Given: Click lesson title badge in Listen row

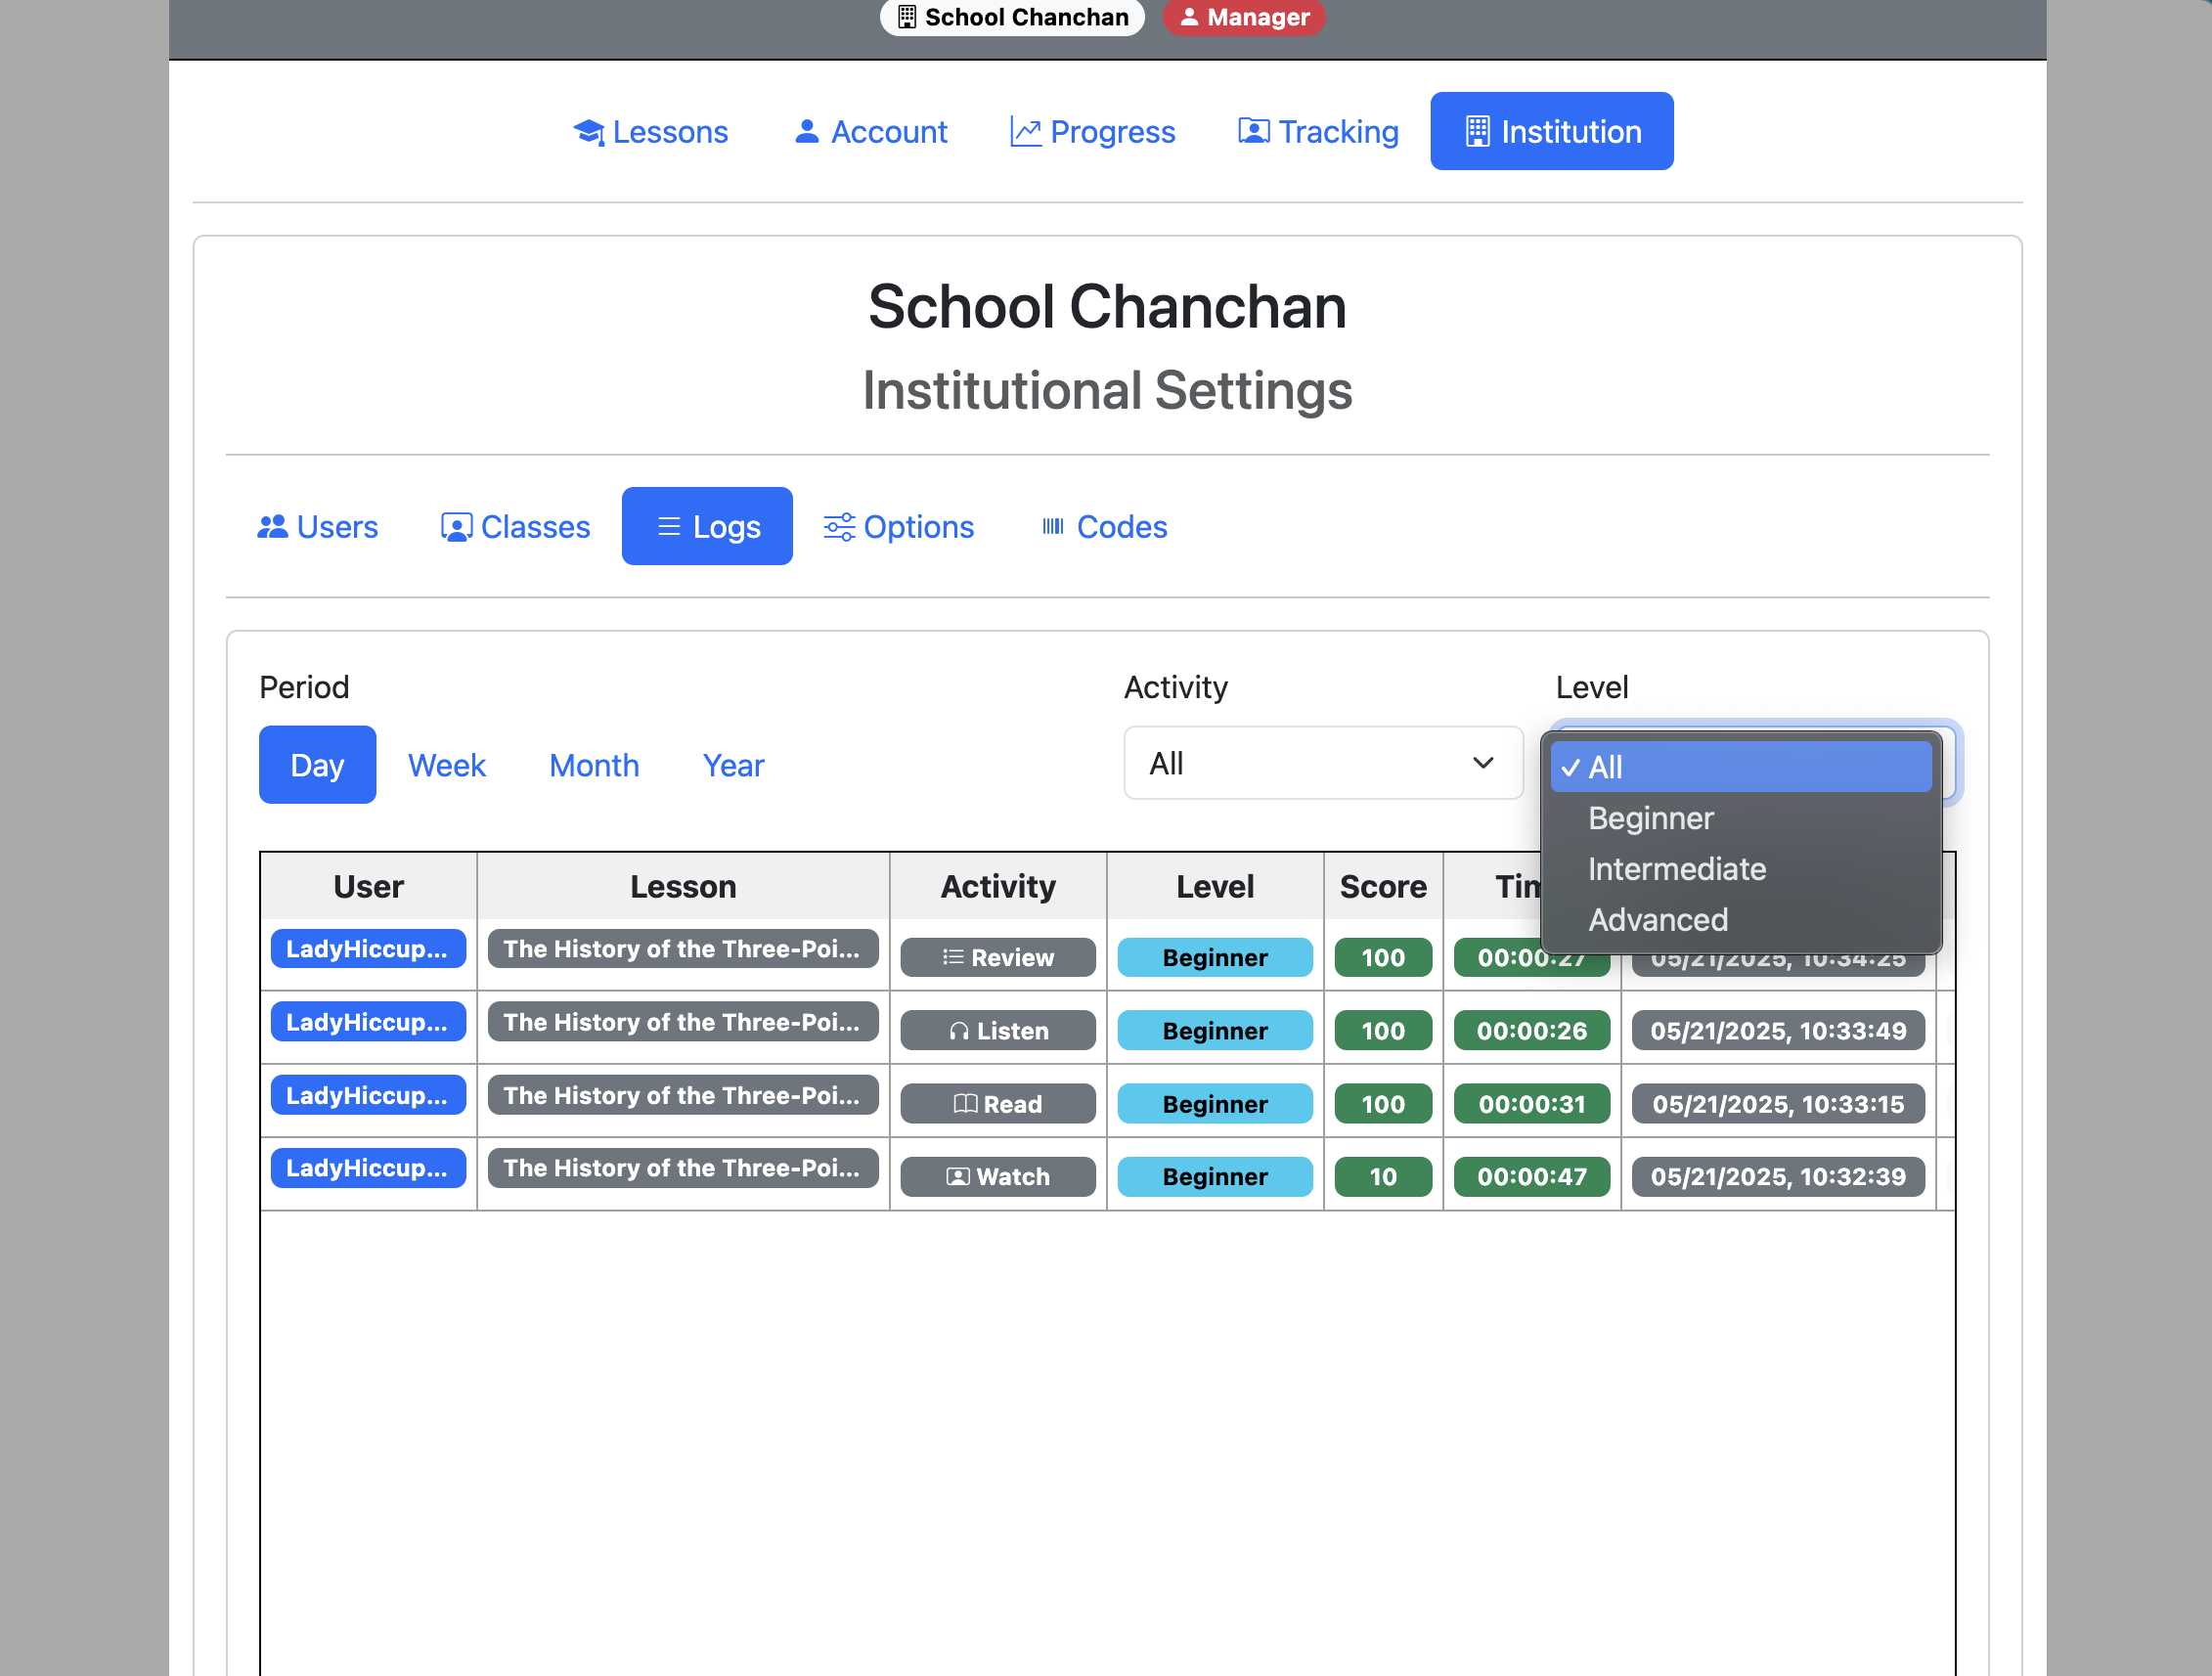Looking at the screenshot, I should 683,1022.
